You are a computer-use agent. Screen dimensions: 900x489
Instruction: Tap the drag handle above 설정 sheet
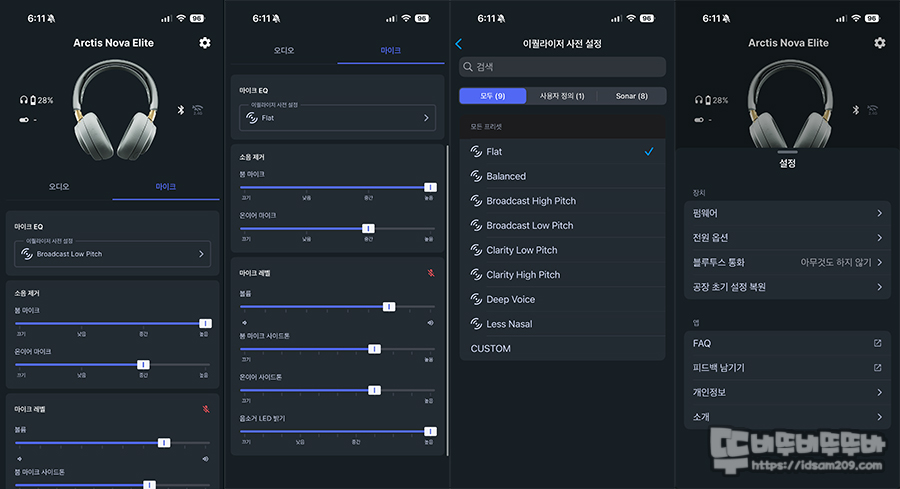click(x=787, y=152)
